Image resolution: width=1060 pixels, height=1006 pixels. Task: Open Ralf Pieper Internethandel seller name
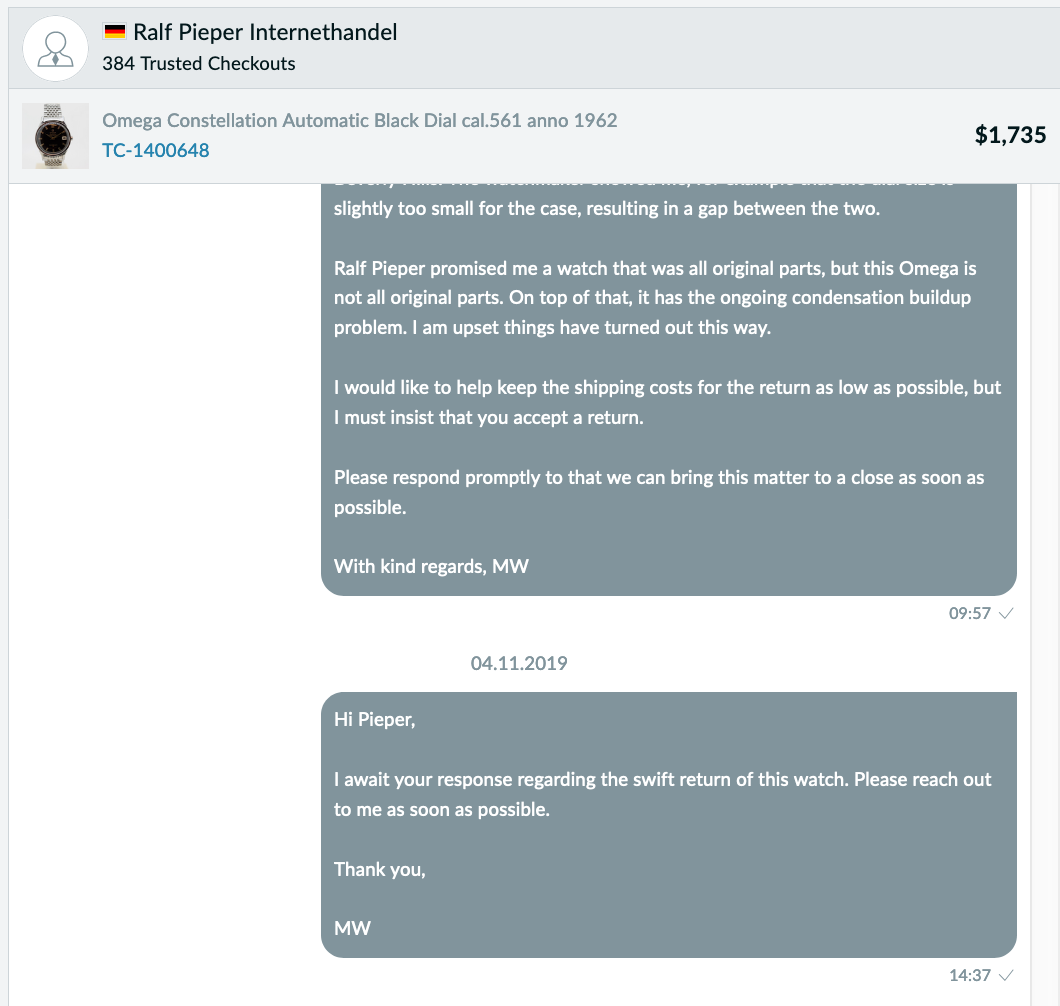click(265, 32)
